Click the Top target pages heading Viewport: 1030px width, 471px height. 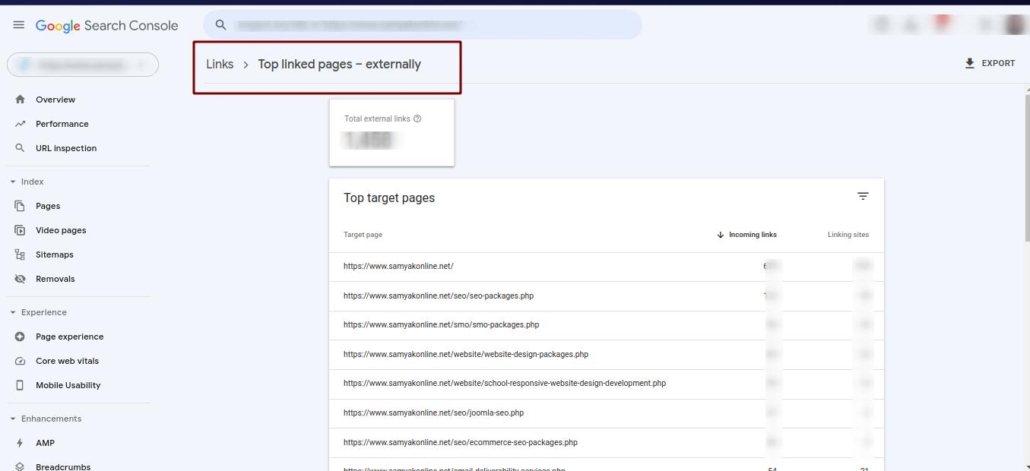point(389,198)
